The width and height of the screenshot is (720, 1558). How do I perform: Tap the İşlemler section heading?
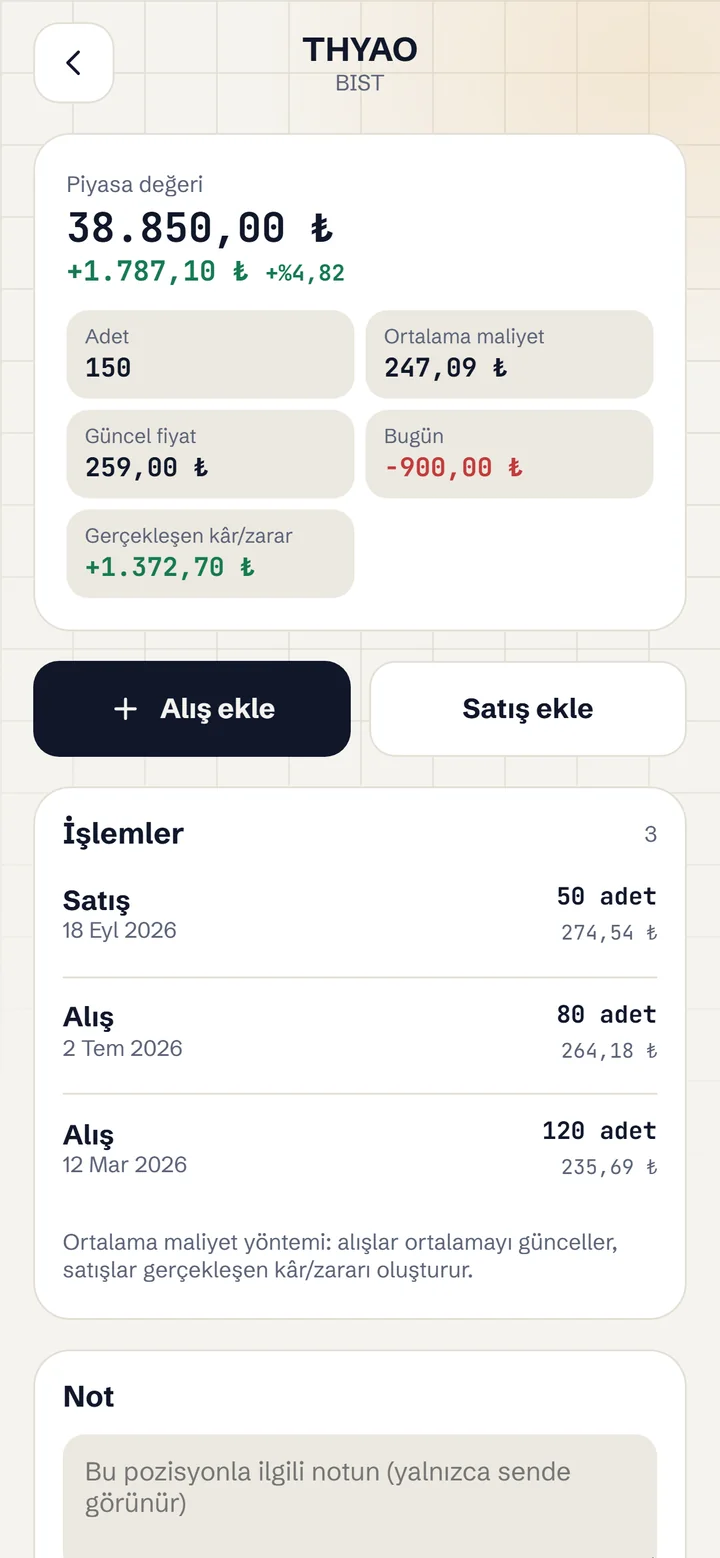pos(123,833)
